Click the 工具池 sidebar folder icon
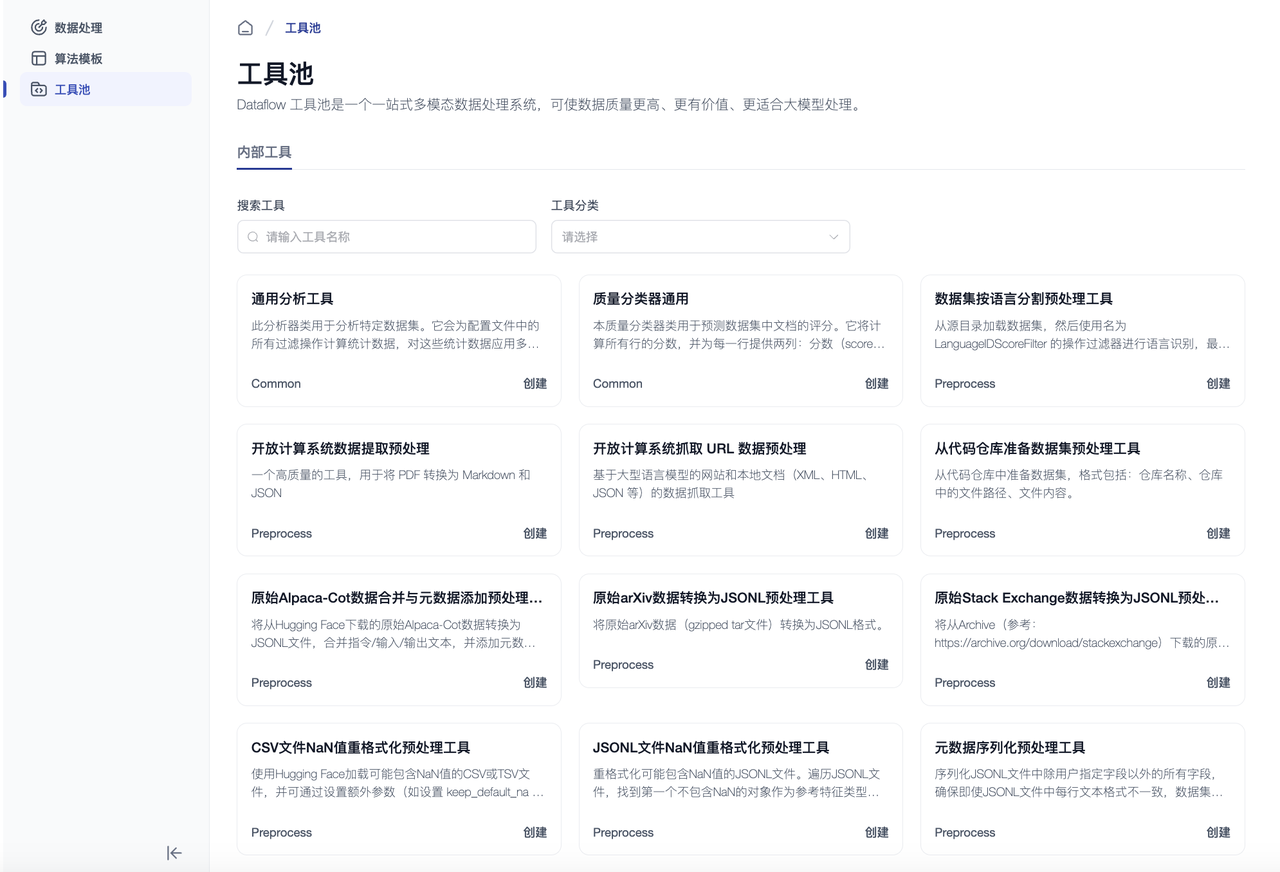The height and width of the screenshot is (872, 1280). coord(39,89)
